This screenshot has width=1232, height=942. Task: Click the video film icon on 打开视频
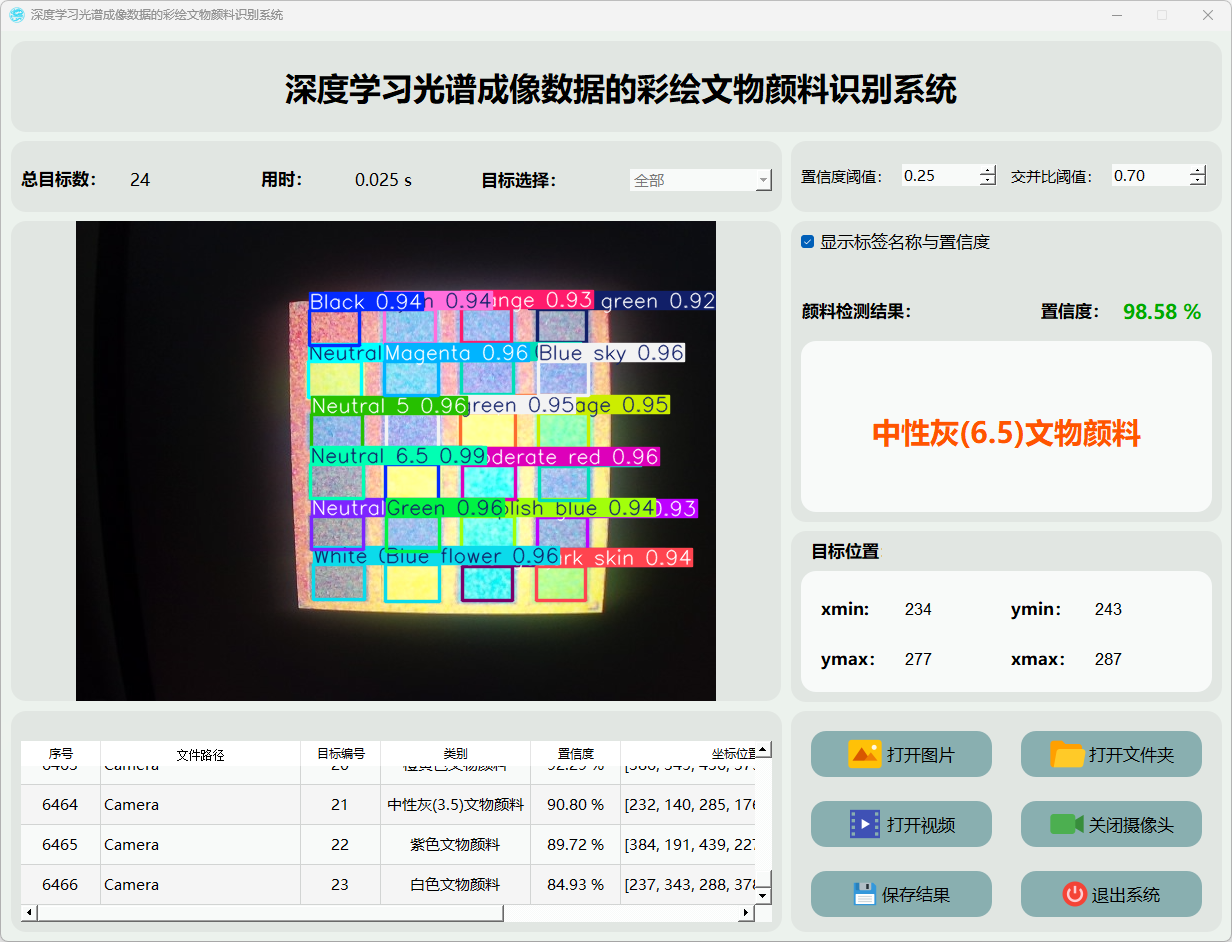[864, 824]
